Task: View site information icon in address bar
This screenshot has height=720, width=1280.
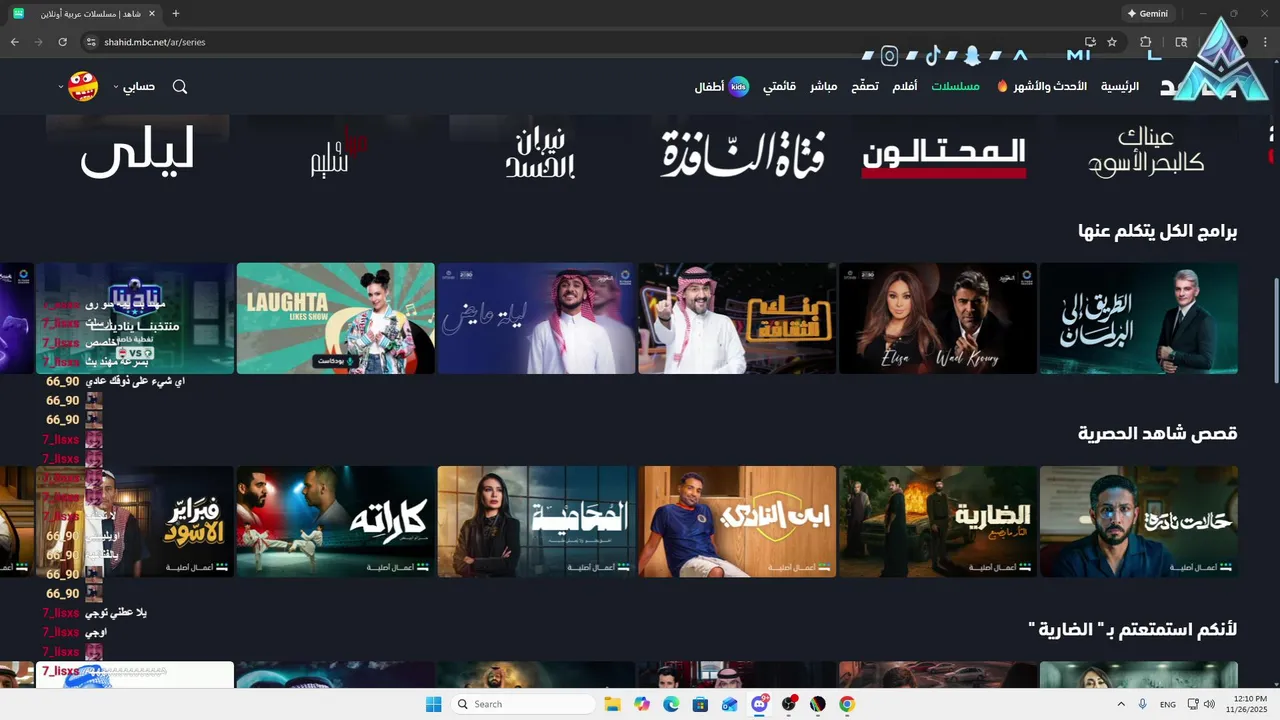Action: (90, 42)
